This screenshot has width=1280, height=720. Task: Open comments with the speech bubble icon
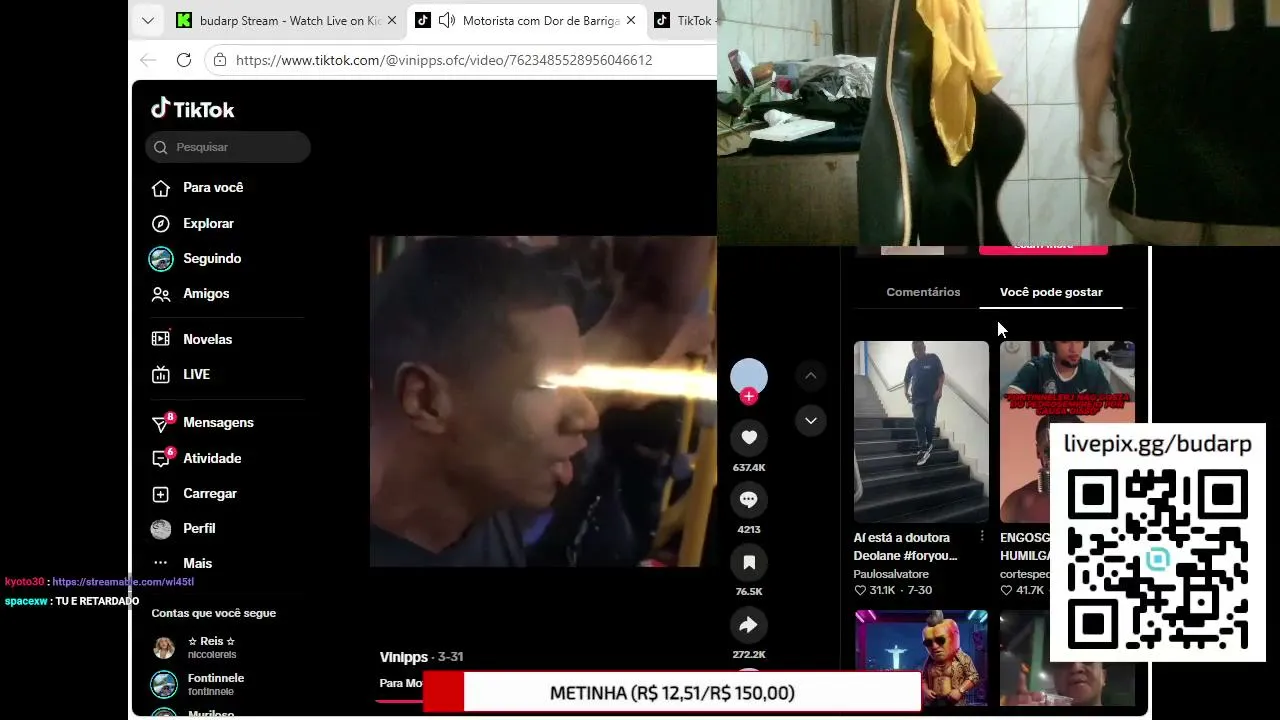coord(749,499)
